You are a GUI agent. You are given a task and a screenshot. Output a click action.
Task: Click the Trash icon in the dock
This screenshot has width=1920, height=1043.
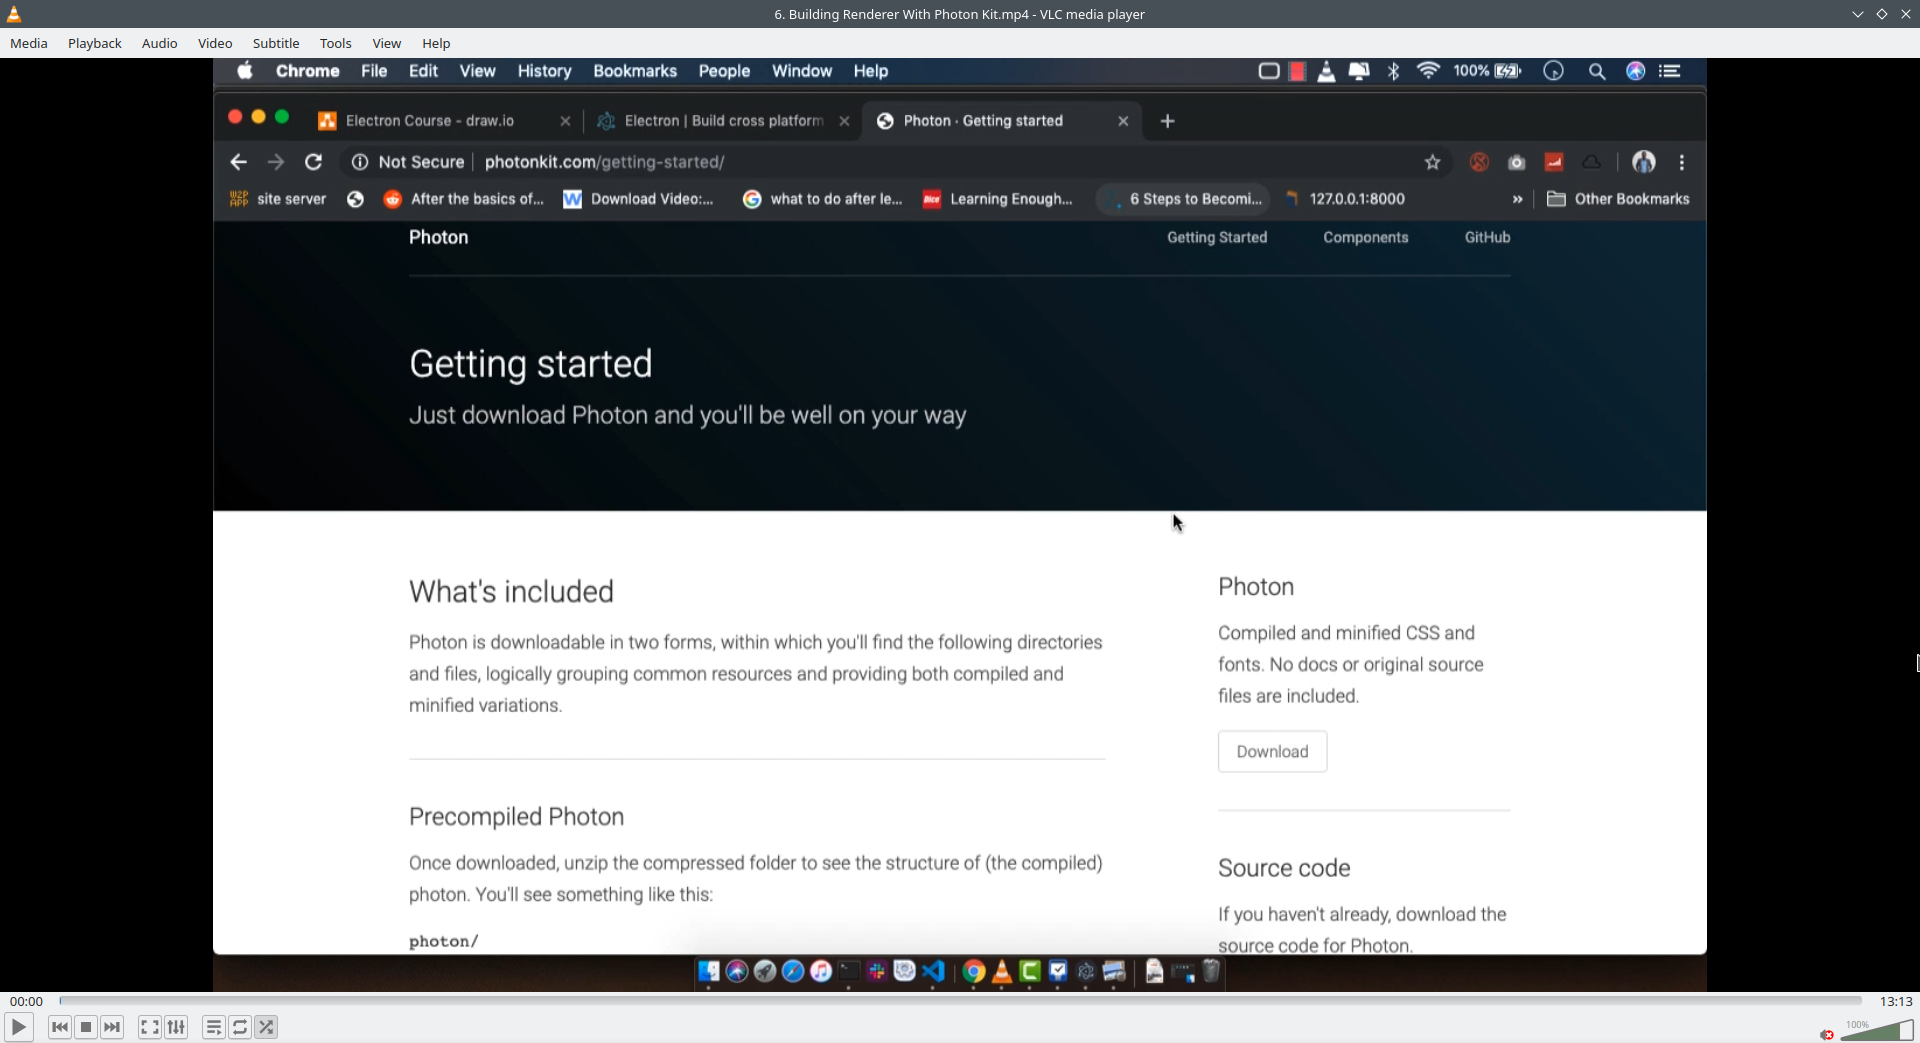tap(1211, 971)
